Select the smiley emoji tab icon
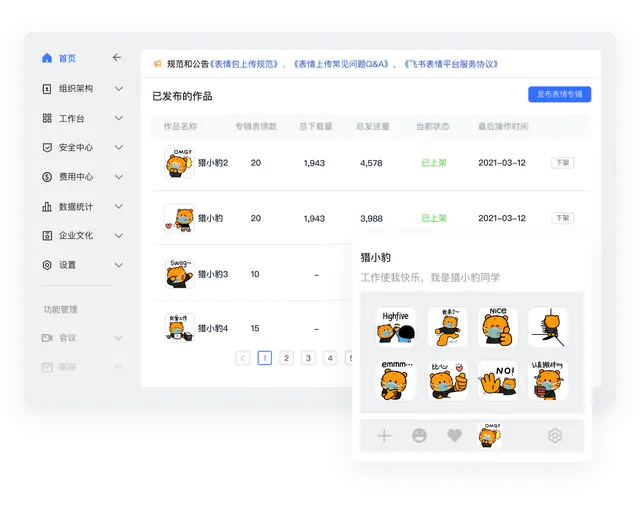Image resolution: width=640 pixels, height=520 pixels. tap(419, 436)
